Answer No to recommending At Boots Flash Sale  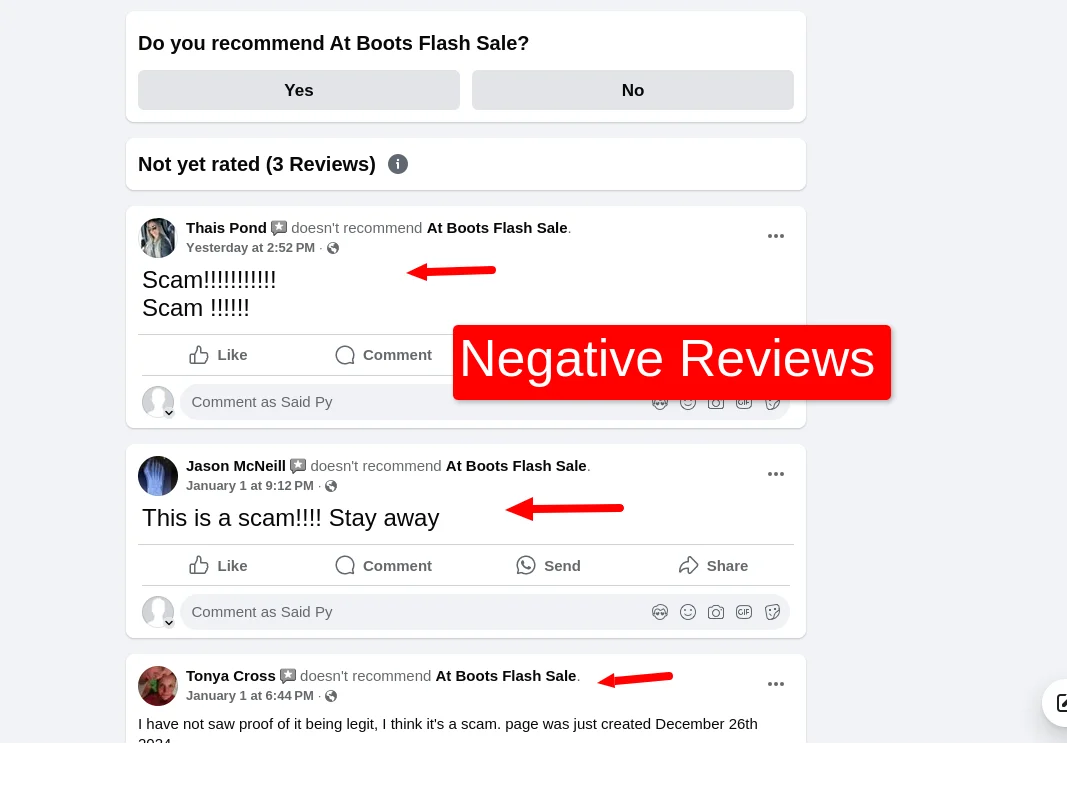click(633, 90)
